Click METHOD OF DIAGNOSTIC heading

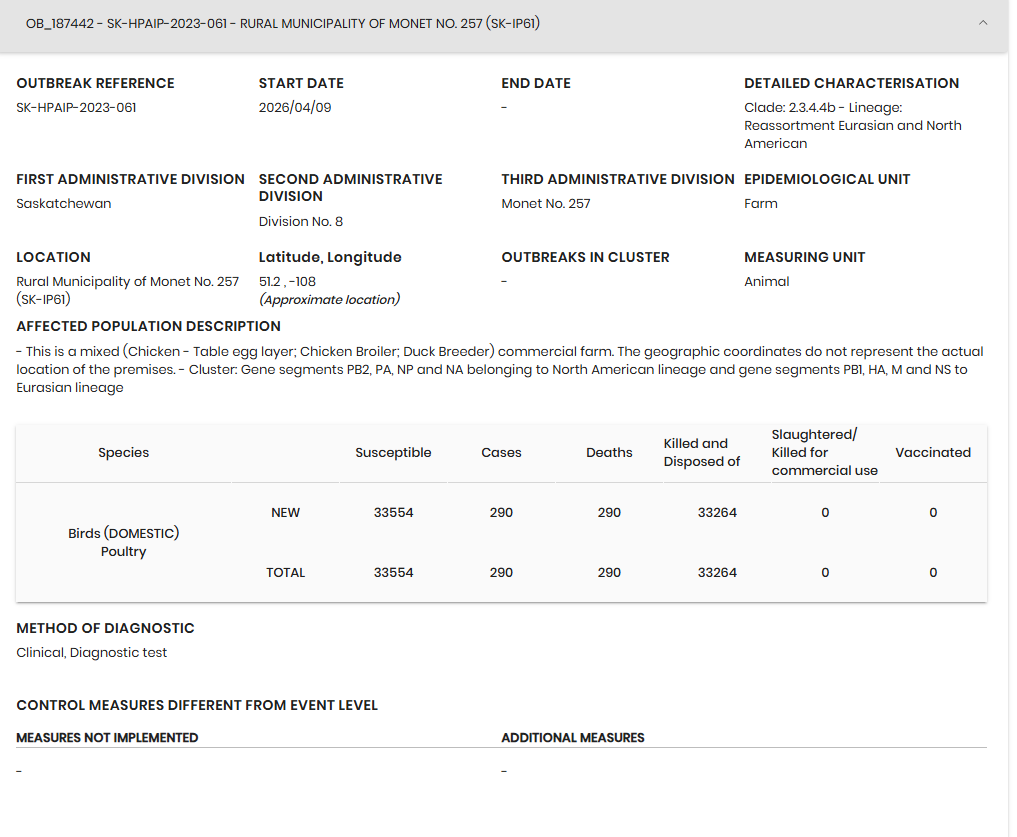tap(105, 629)
